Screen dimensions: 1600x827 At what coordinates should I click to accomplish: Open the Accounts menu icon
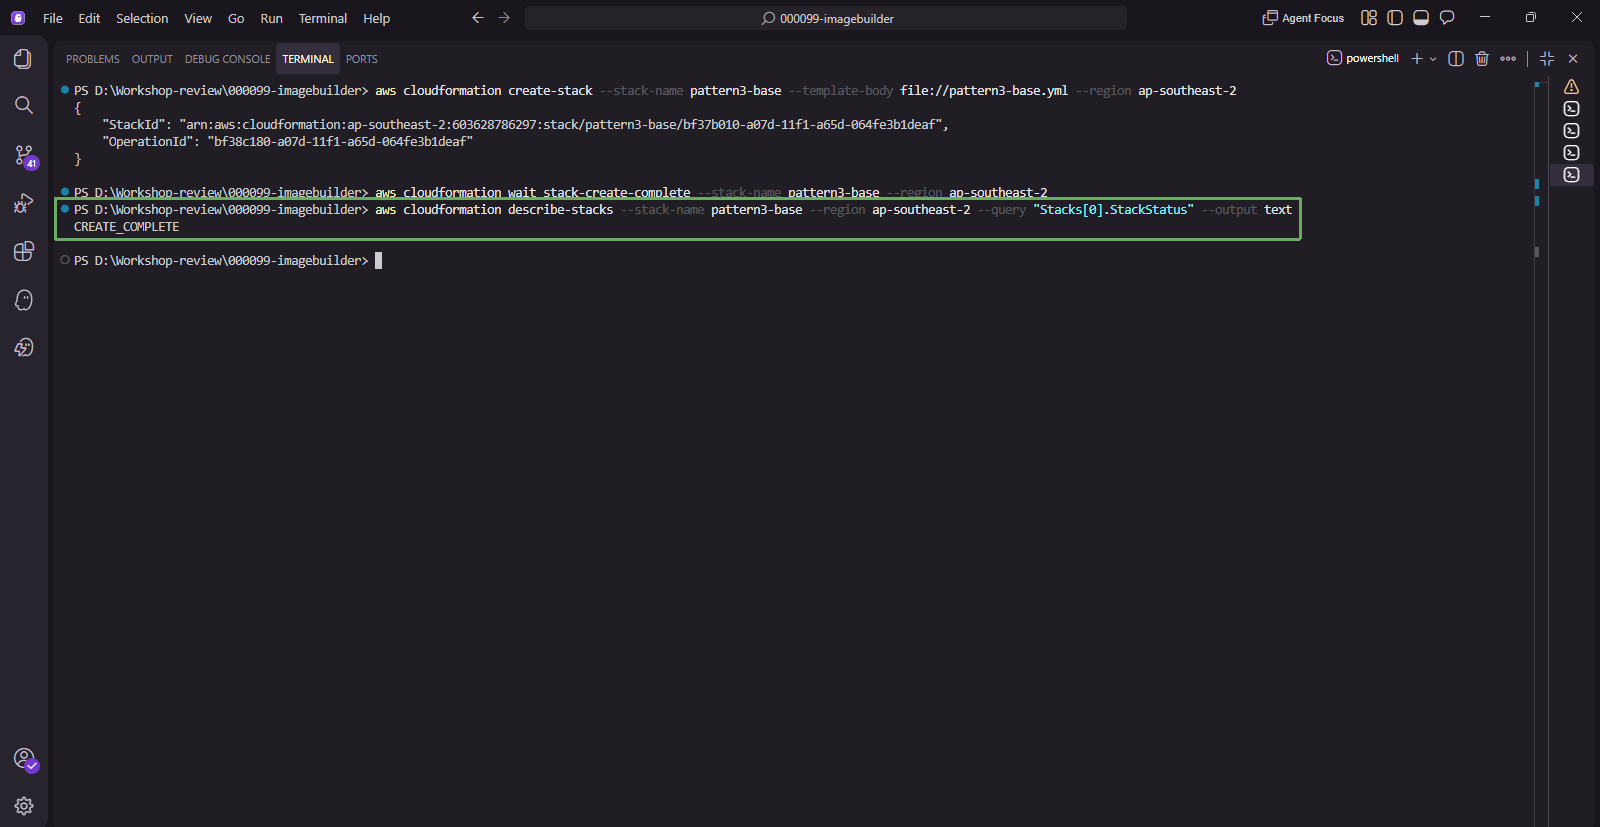coord(24,759)
